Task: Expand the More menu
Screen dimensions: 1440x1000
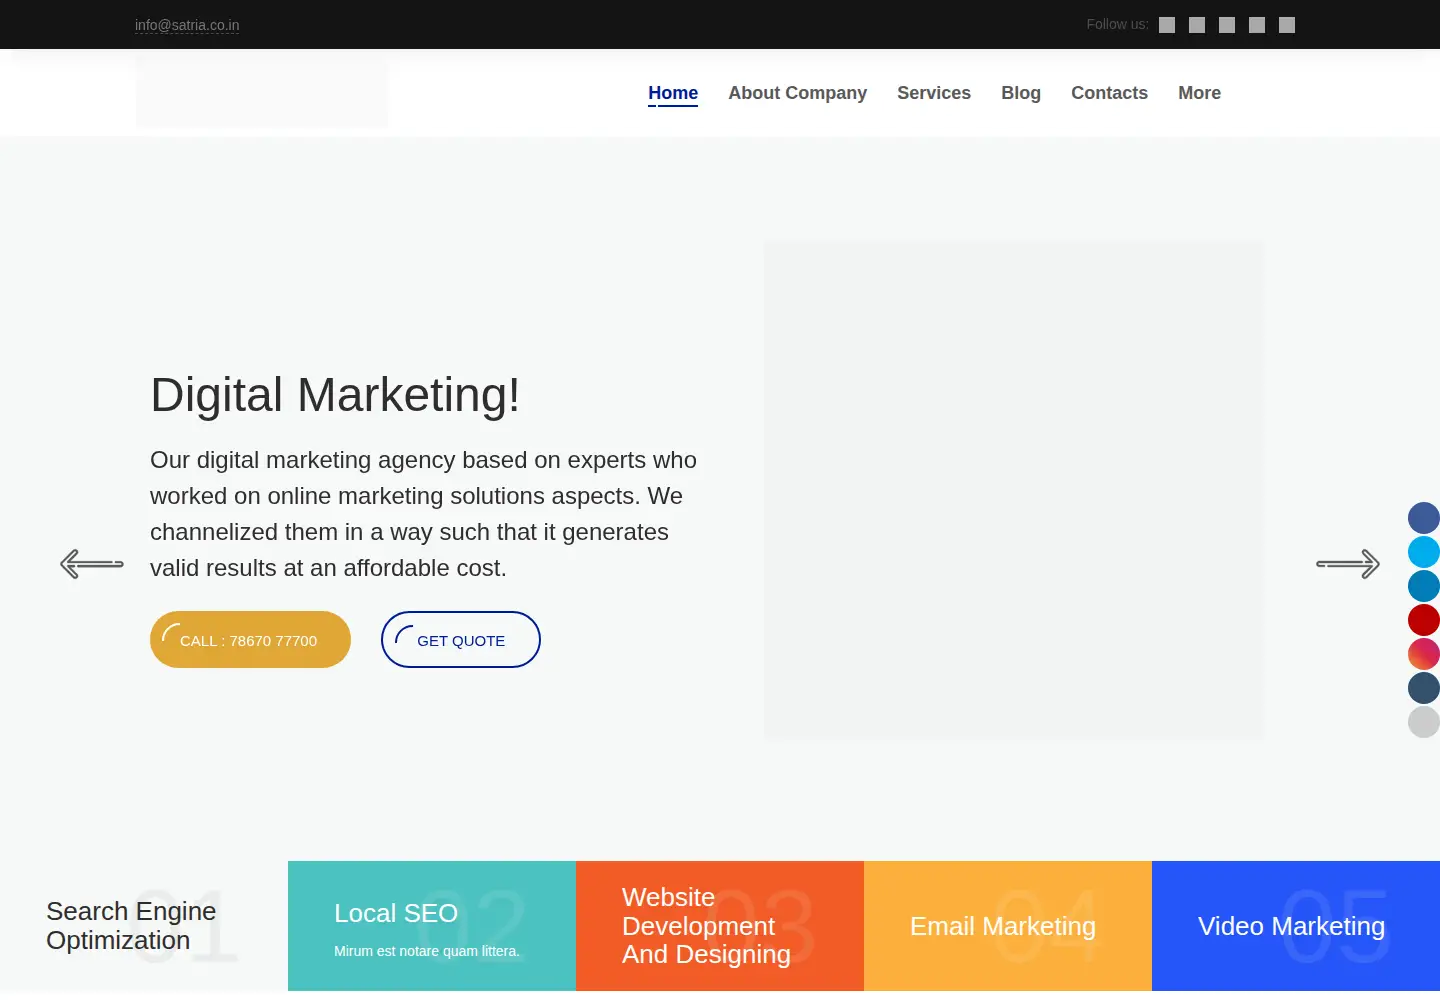Action: click(x=1200, y=93)
